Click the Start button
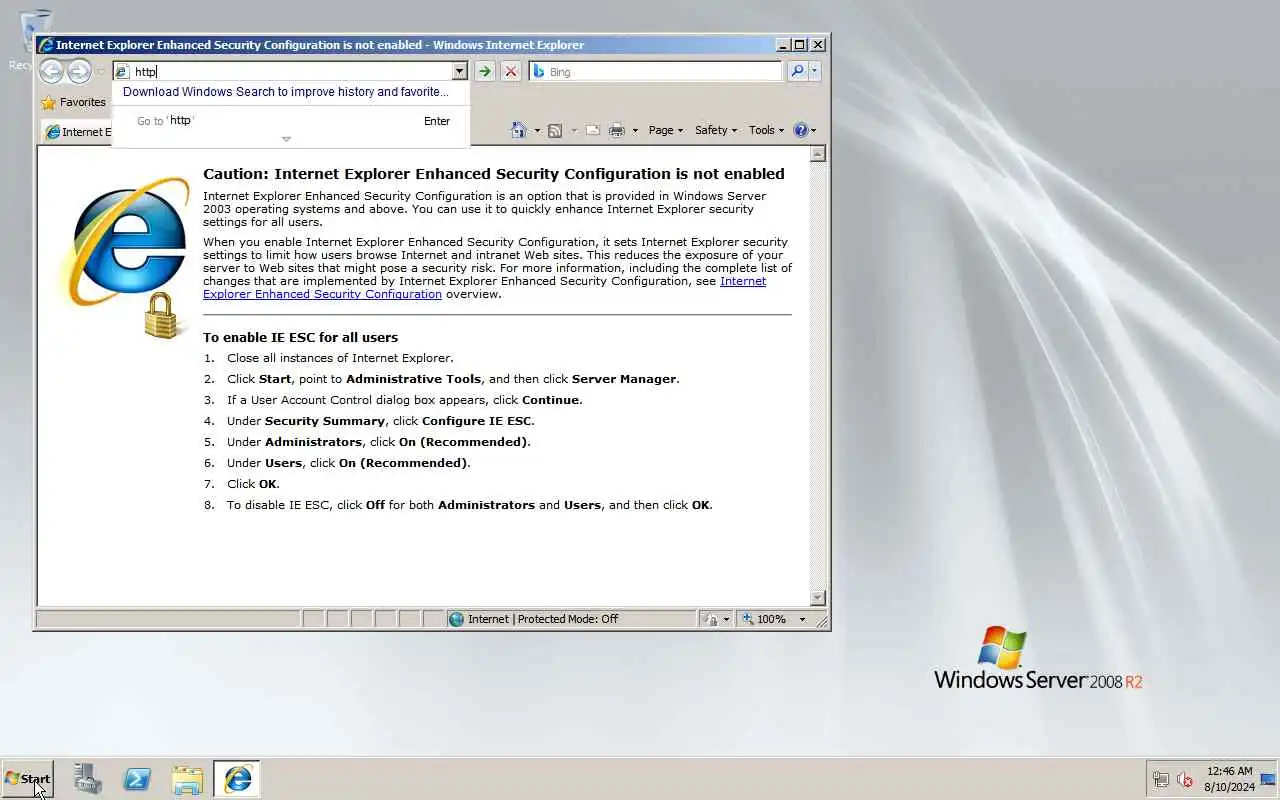Screen dimensions: 1280x800 [x=27, y=779]
